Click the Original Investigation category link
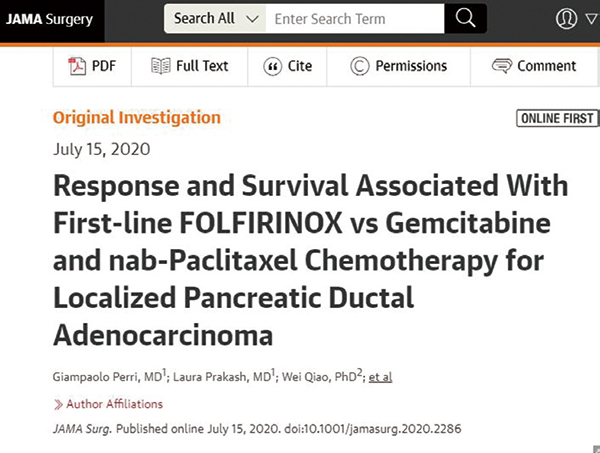This screenshot has height=453, width=600. [x=137, y=117]
